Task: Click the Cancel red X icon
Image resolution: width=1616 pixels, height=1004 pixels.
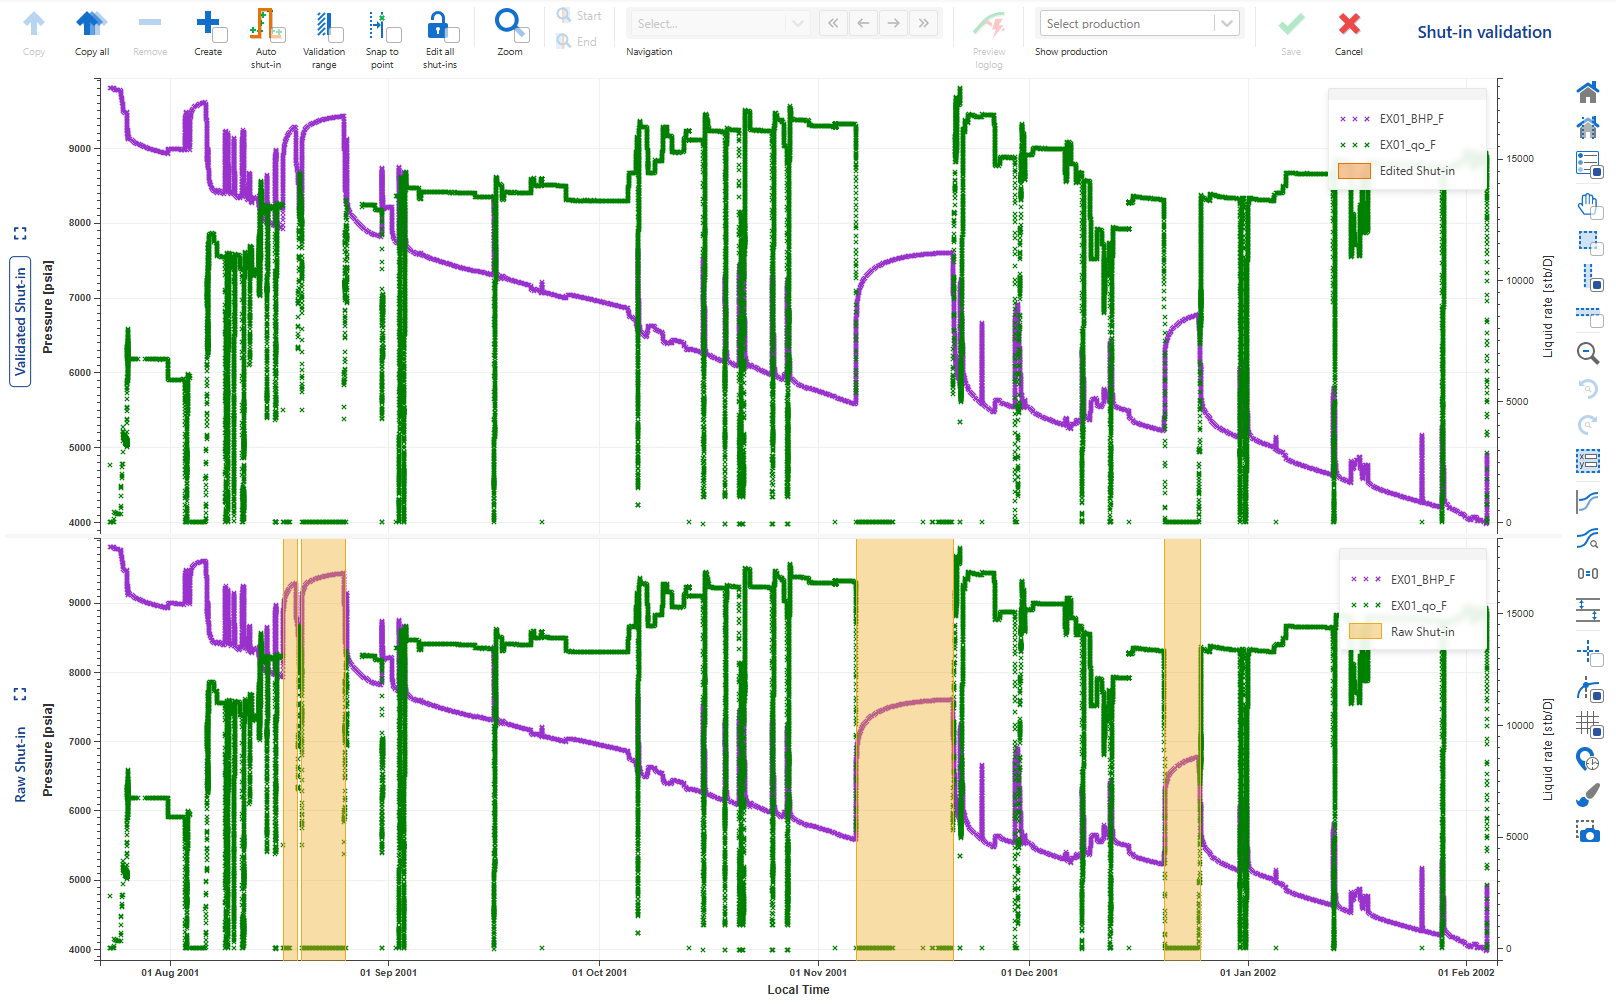Action: [x=1348, y=24]
